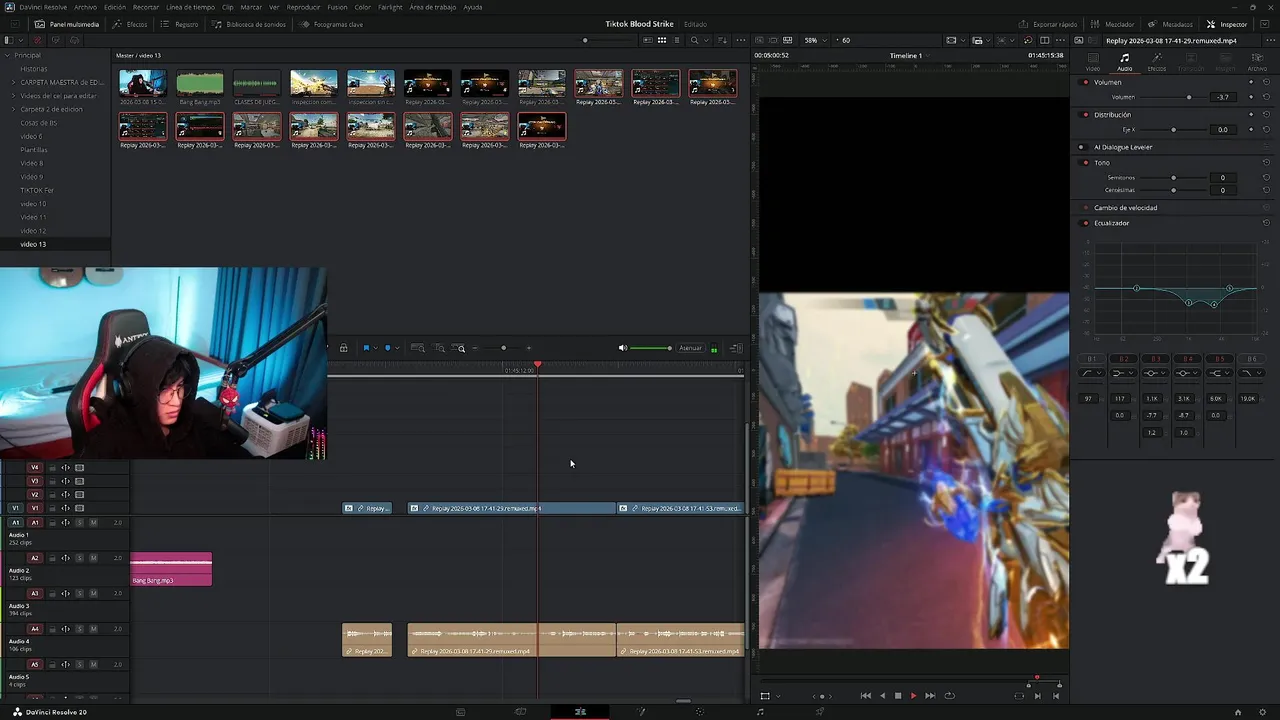Image resolution: width=1280 pixels, height=720 pixels.
Task: Open the marker color dropdown in timeline toolbar
Action: 397,348
